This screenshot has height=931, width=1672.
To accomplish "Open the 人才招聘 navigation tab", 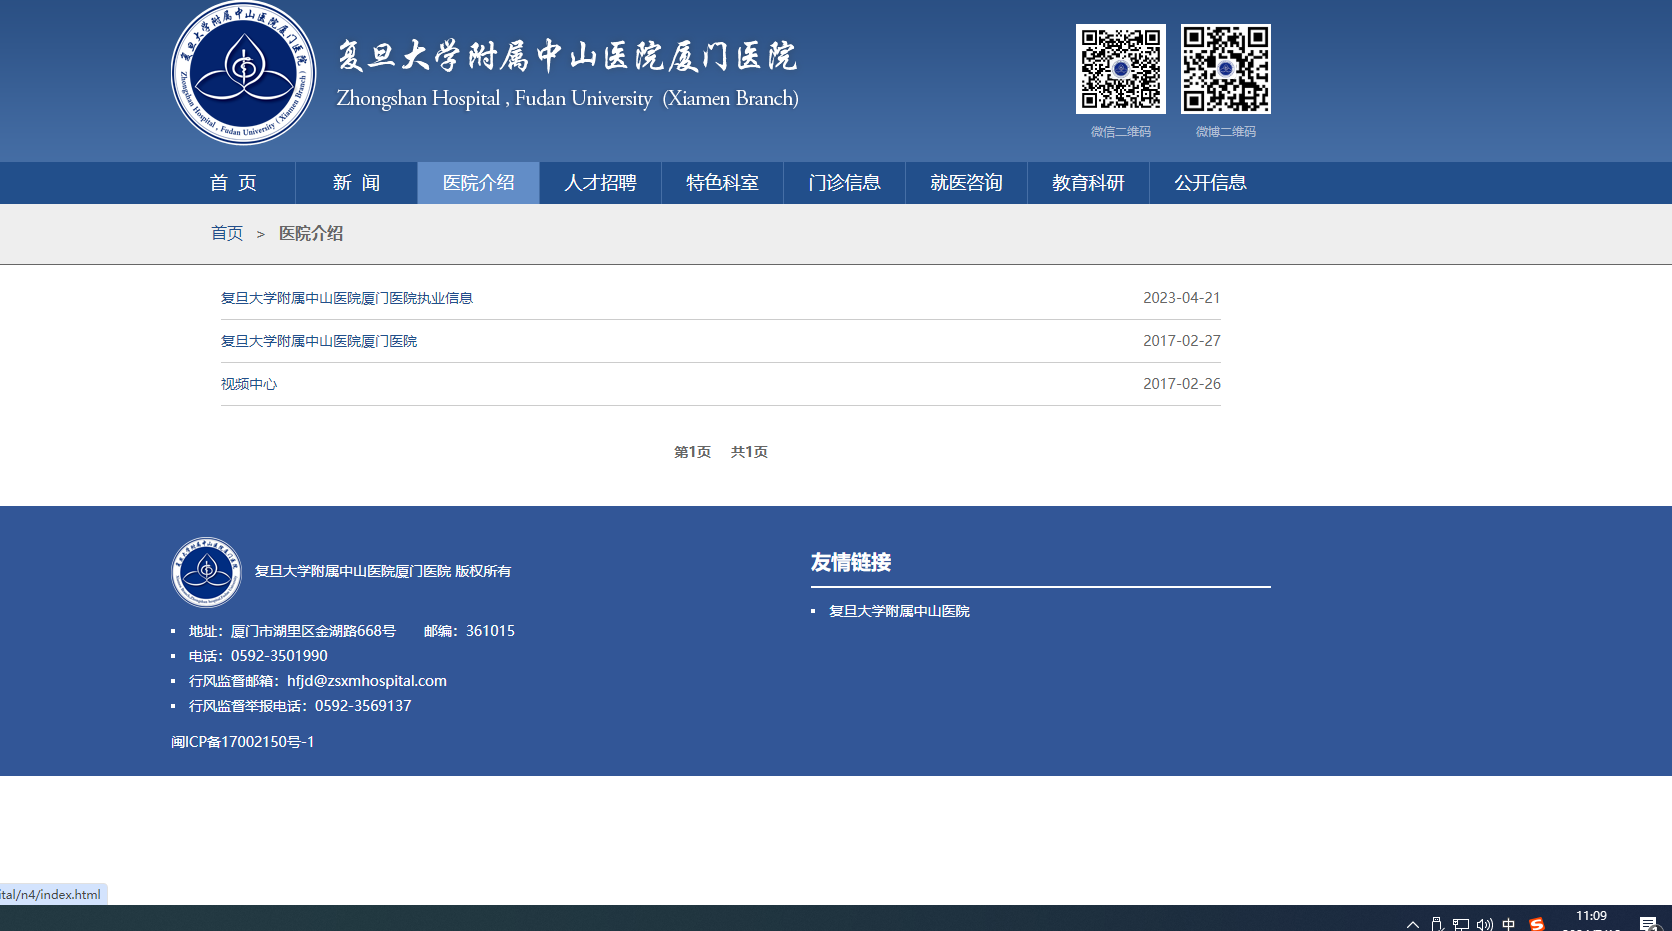I will (x=600, y=183).
